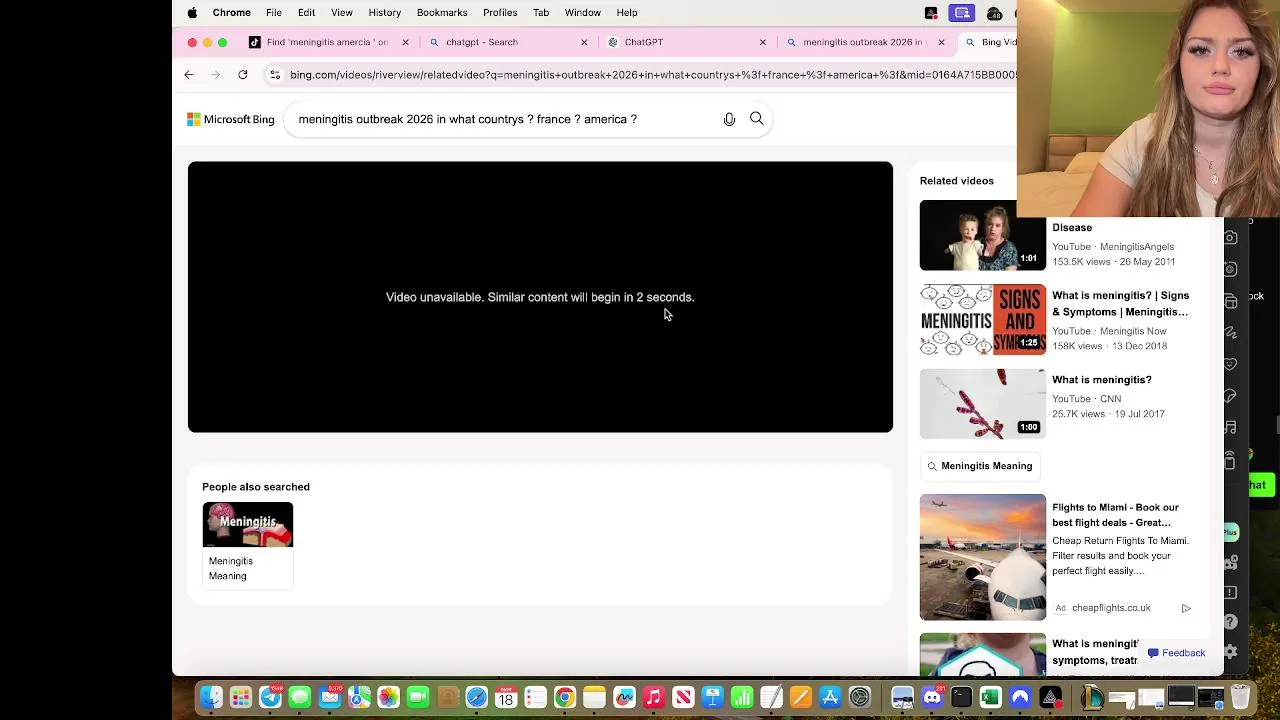Open Messages in the Dock
Image resolution: width=1280 pixels, height=720 pixels.
[x=300, y=697]
